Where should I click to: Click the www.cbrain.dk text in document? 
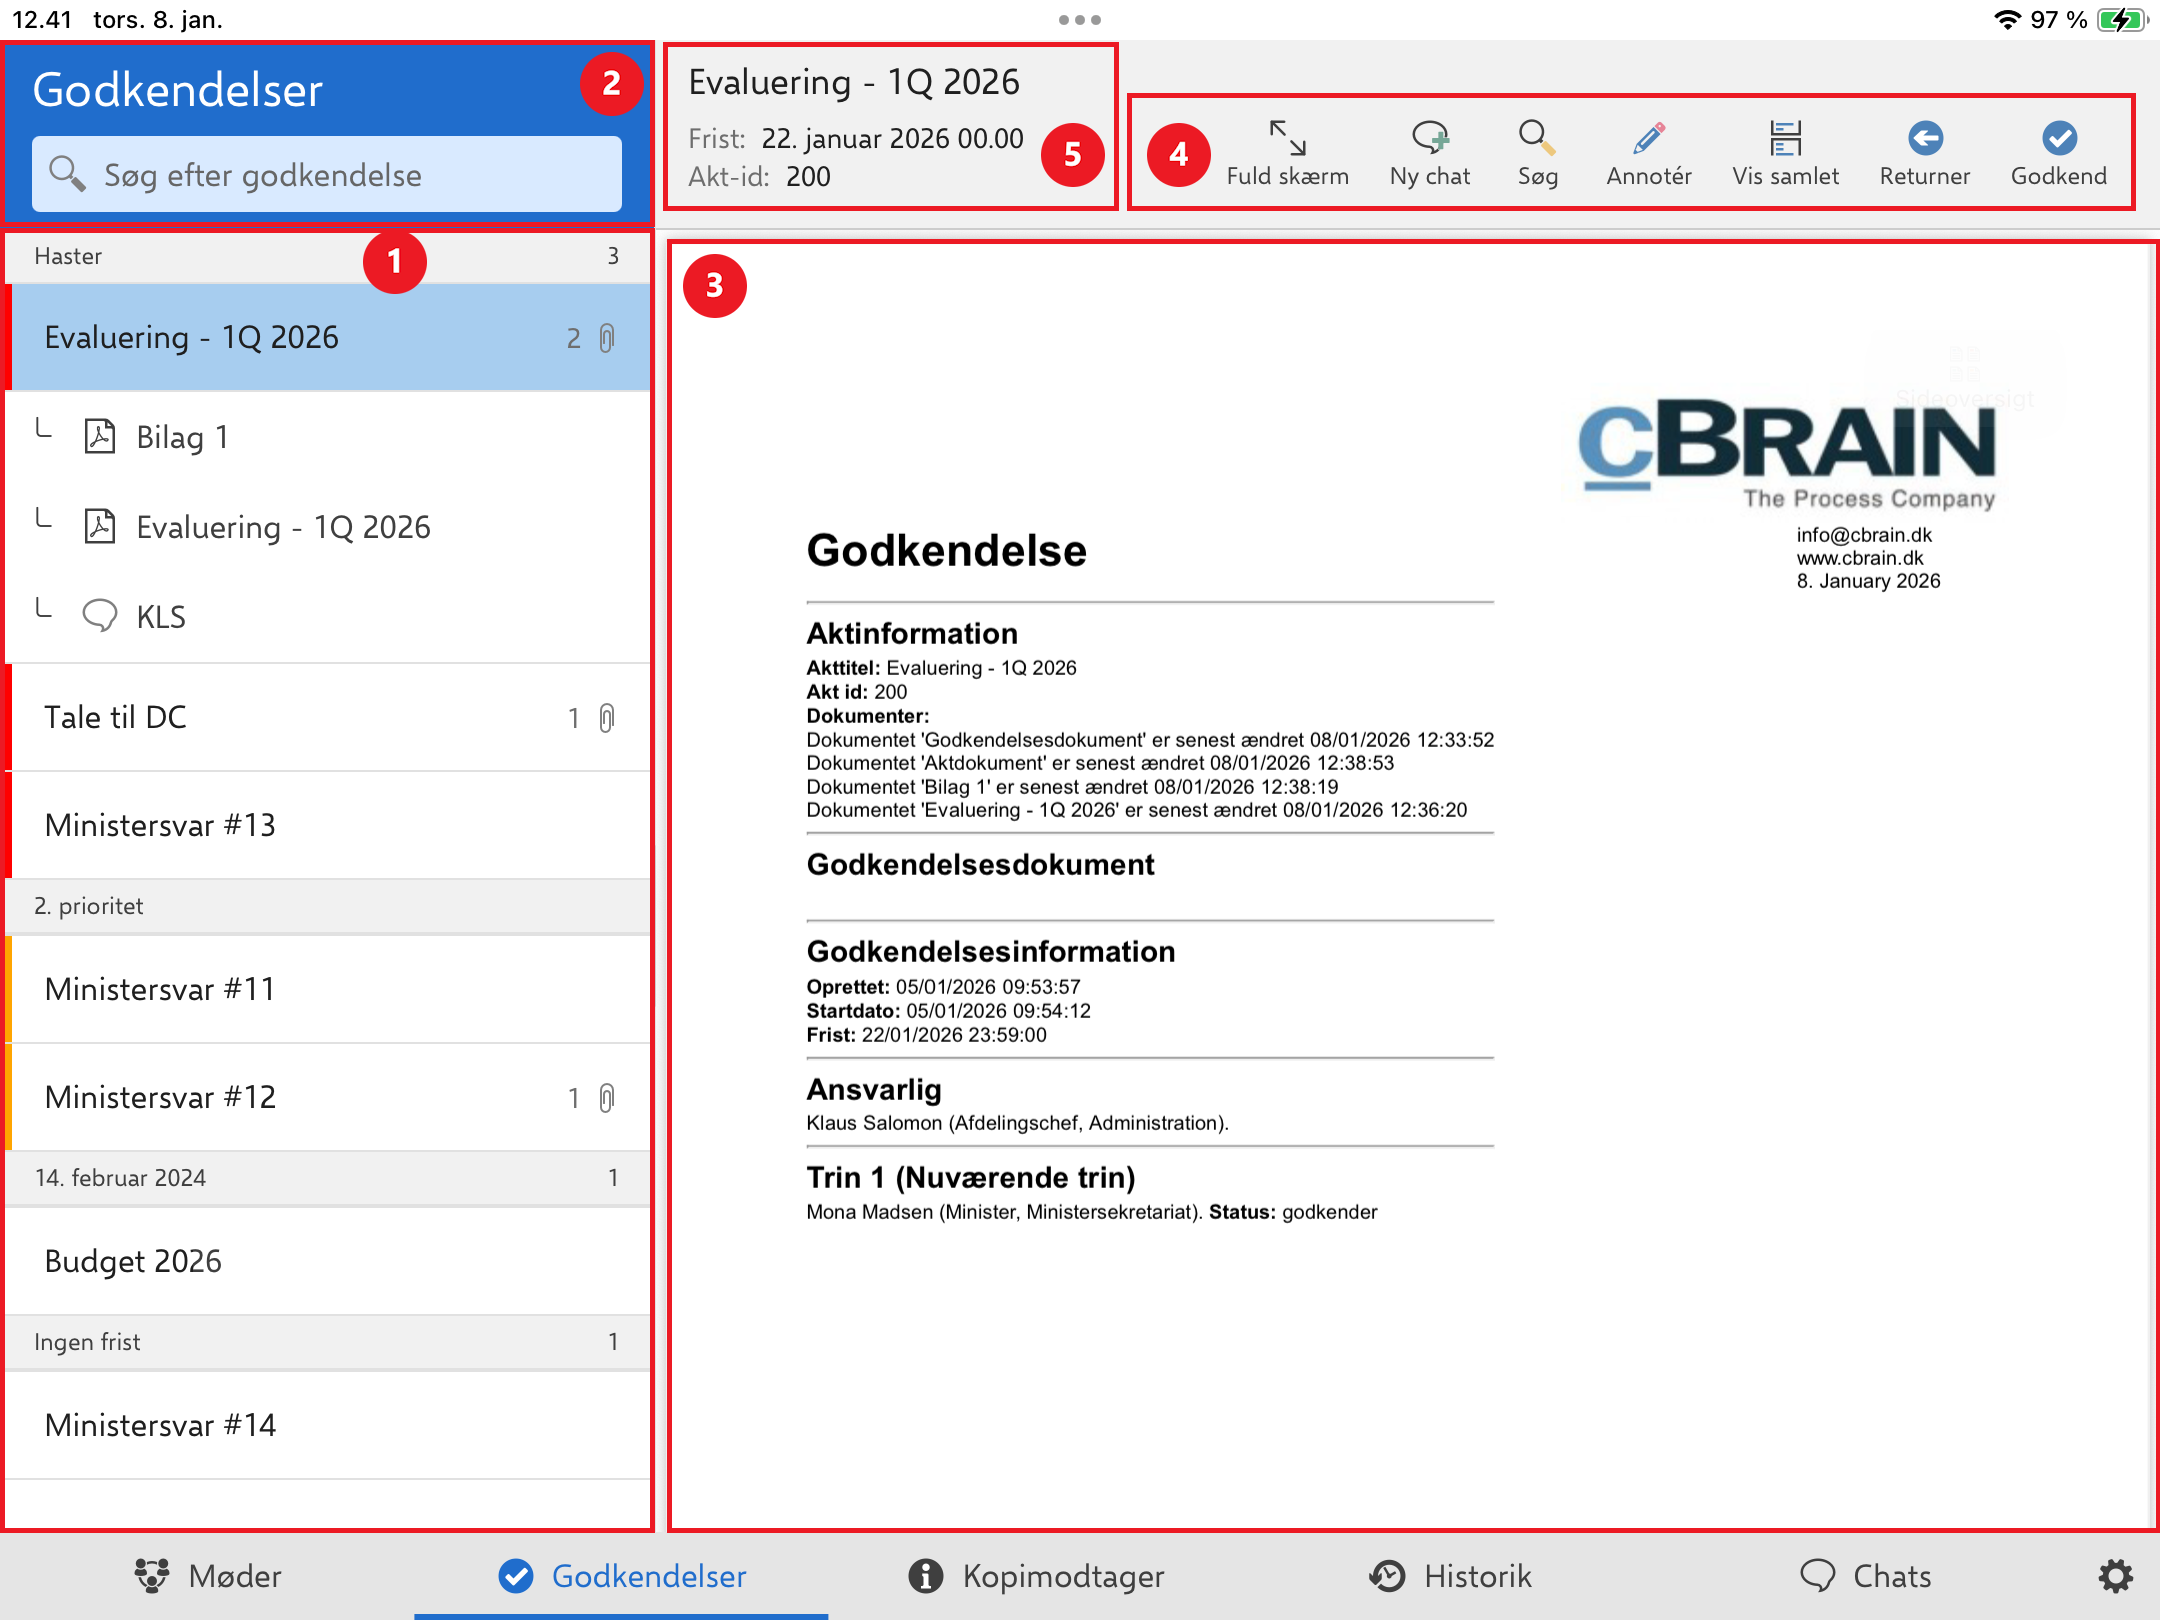point(1859,558)
